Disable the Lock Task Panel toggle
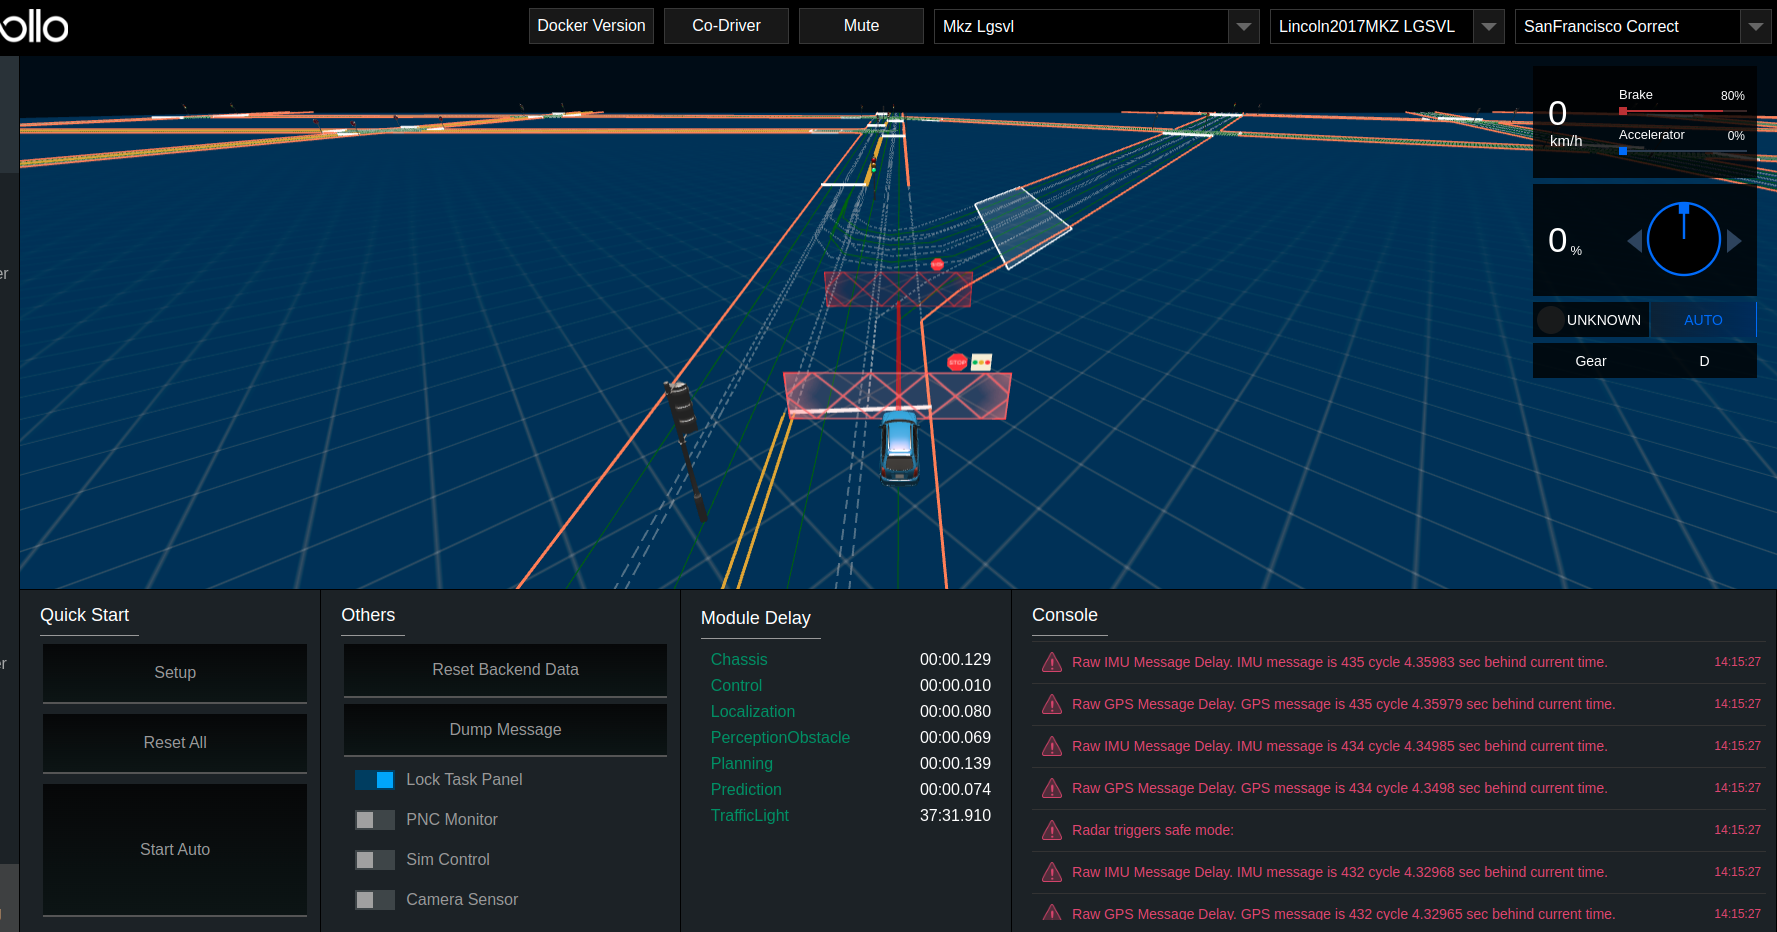The width and height of the screenshot is (1777, 932). [374, 779]
